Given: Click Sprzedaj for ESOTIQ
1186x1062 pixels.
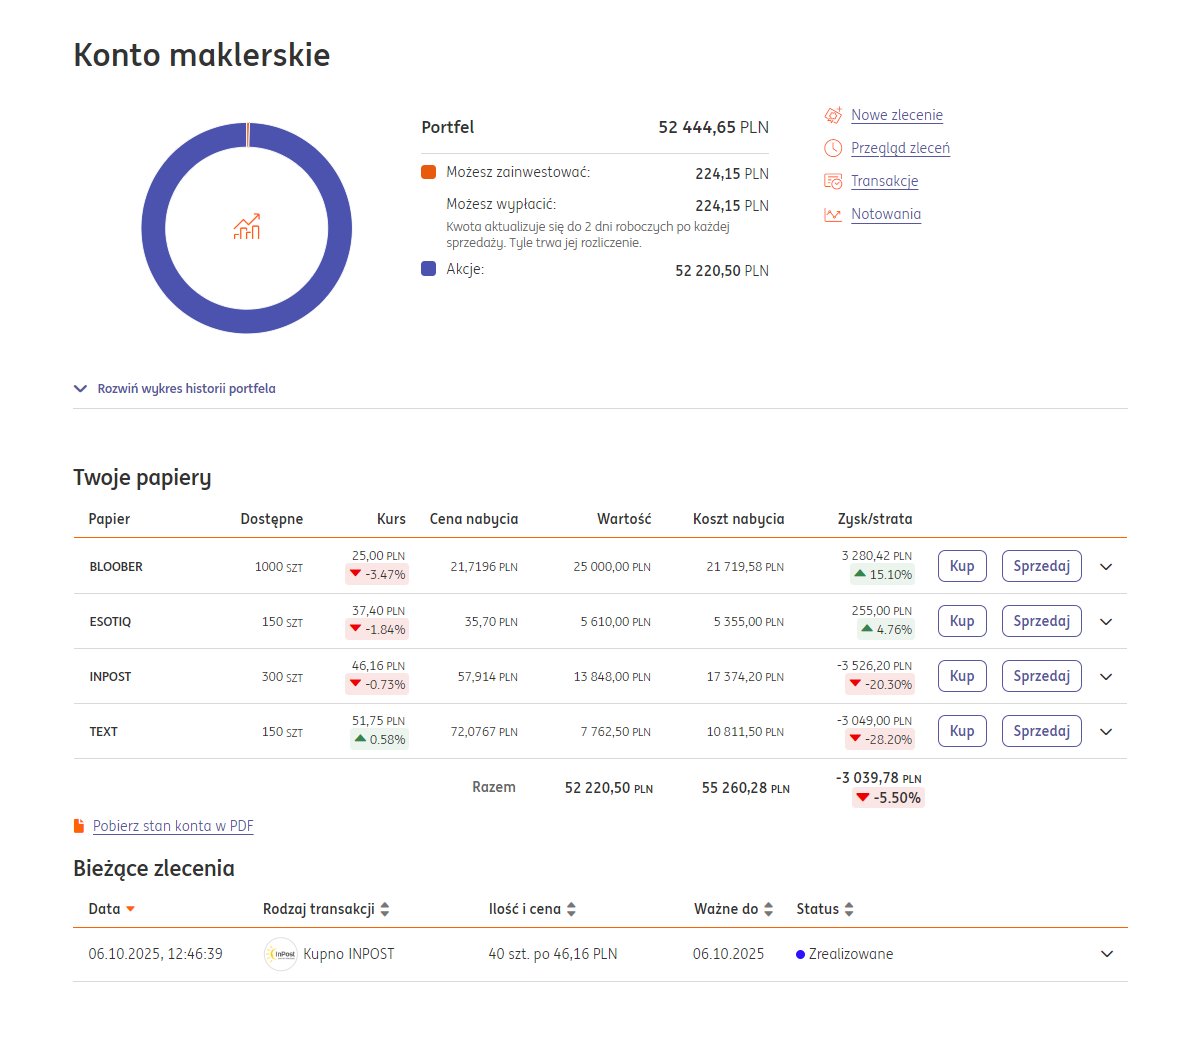Looking at the screenshot, I should [1042, 621].
